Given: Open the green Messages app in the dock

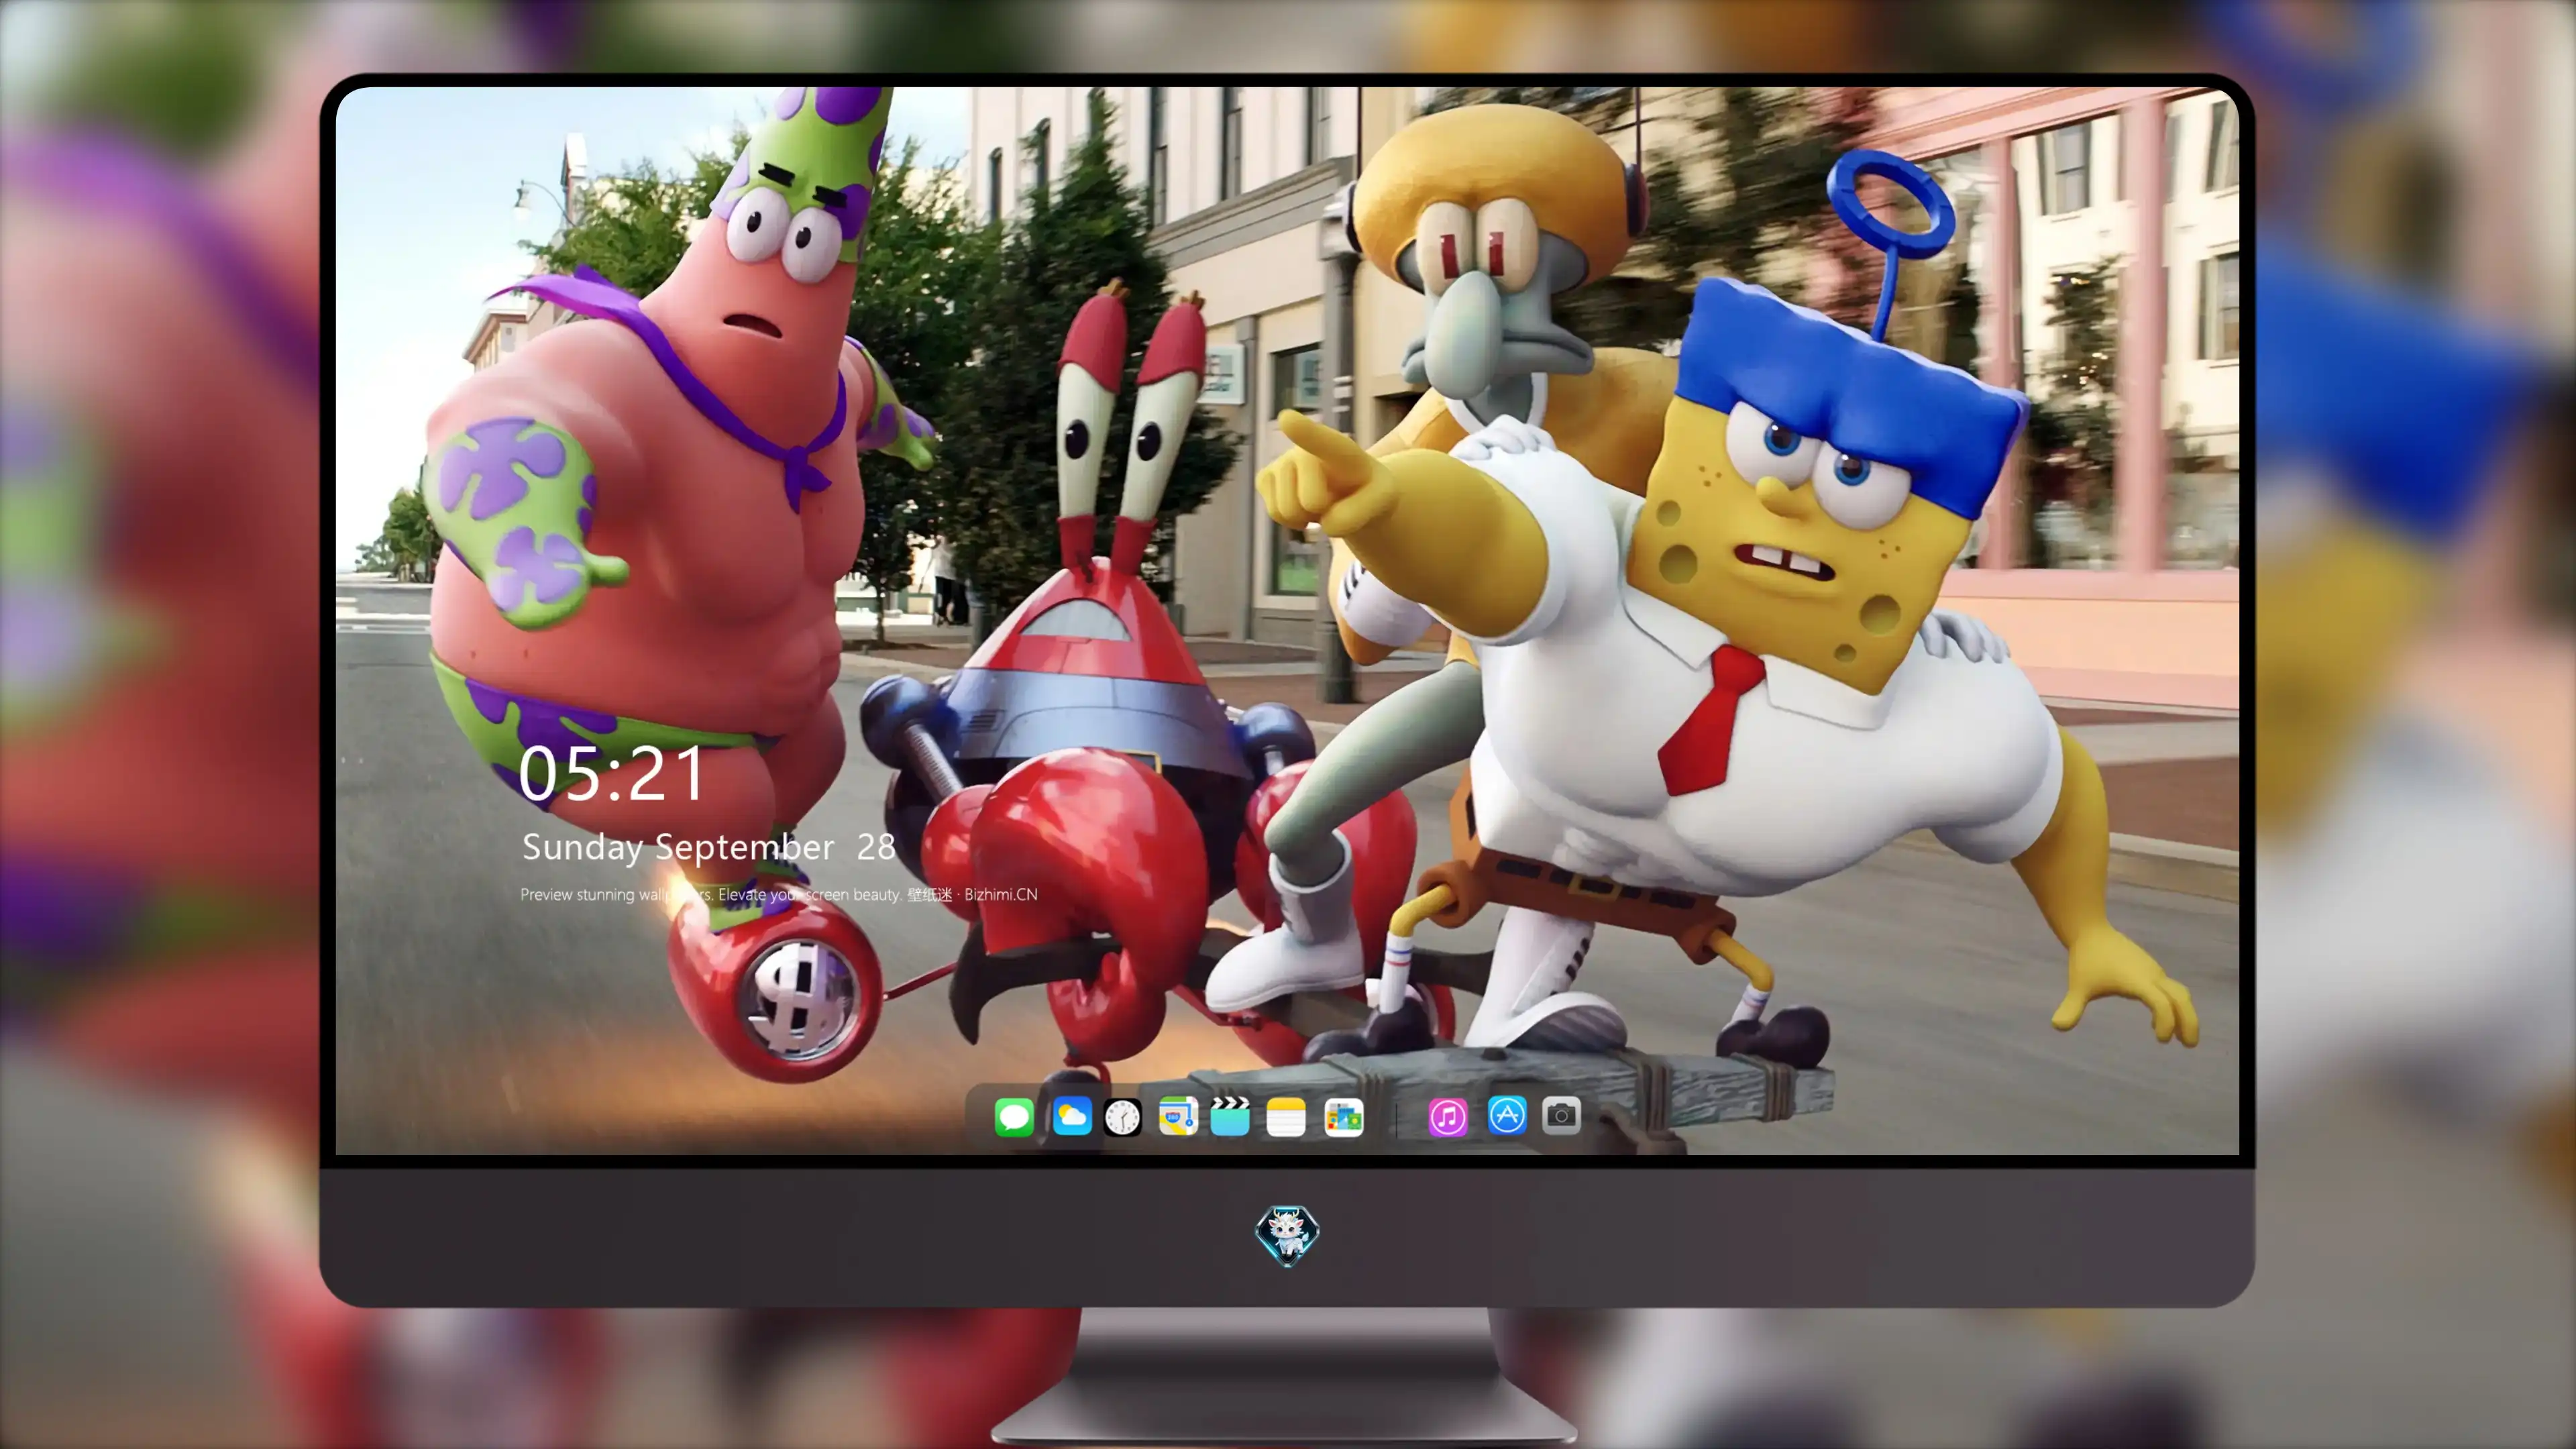Looking at the screenshot, I should [1014, 1117].
